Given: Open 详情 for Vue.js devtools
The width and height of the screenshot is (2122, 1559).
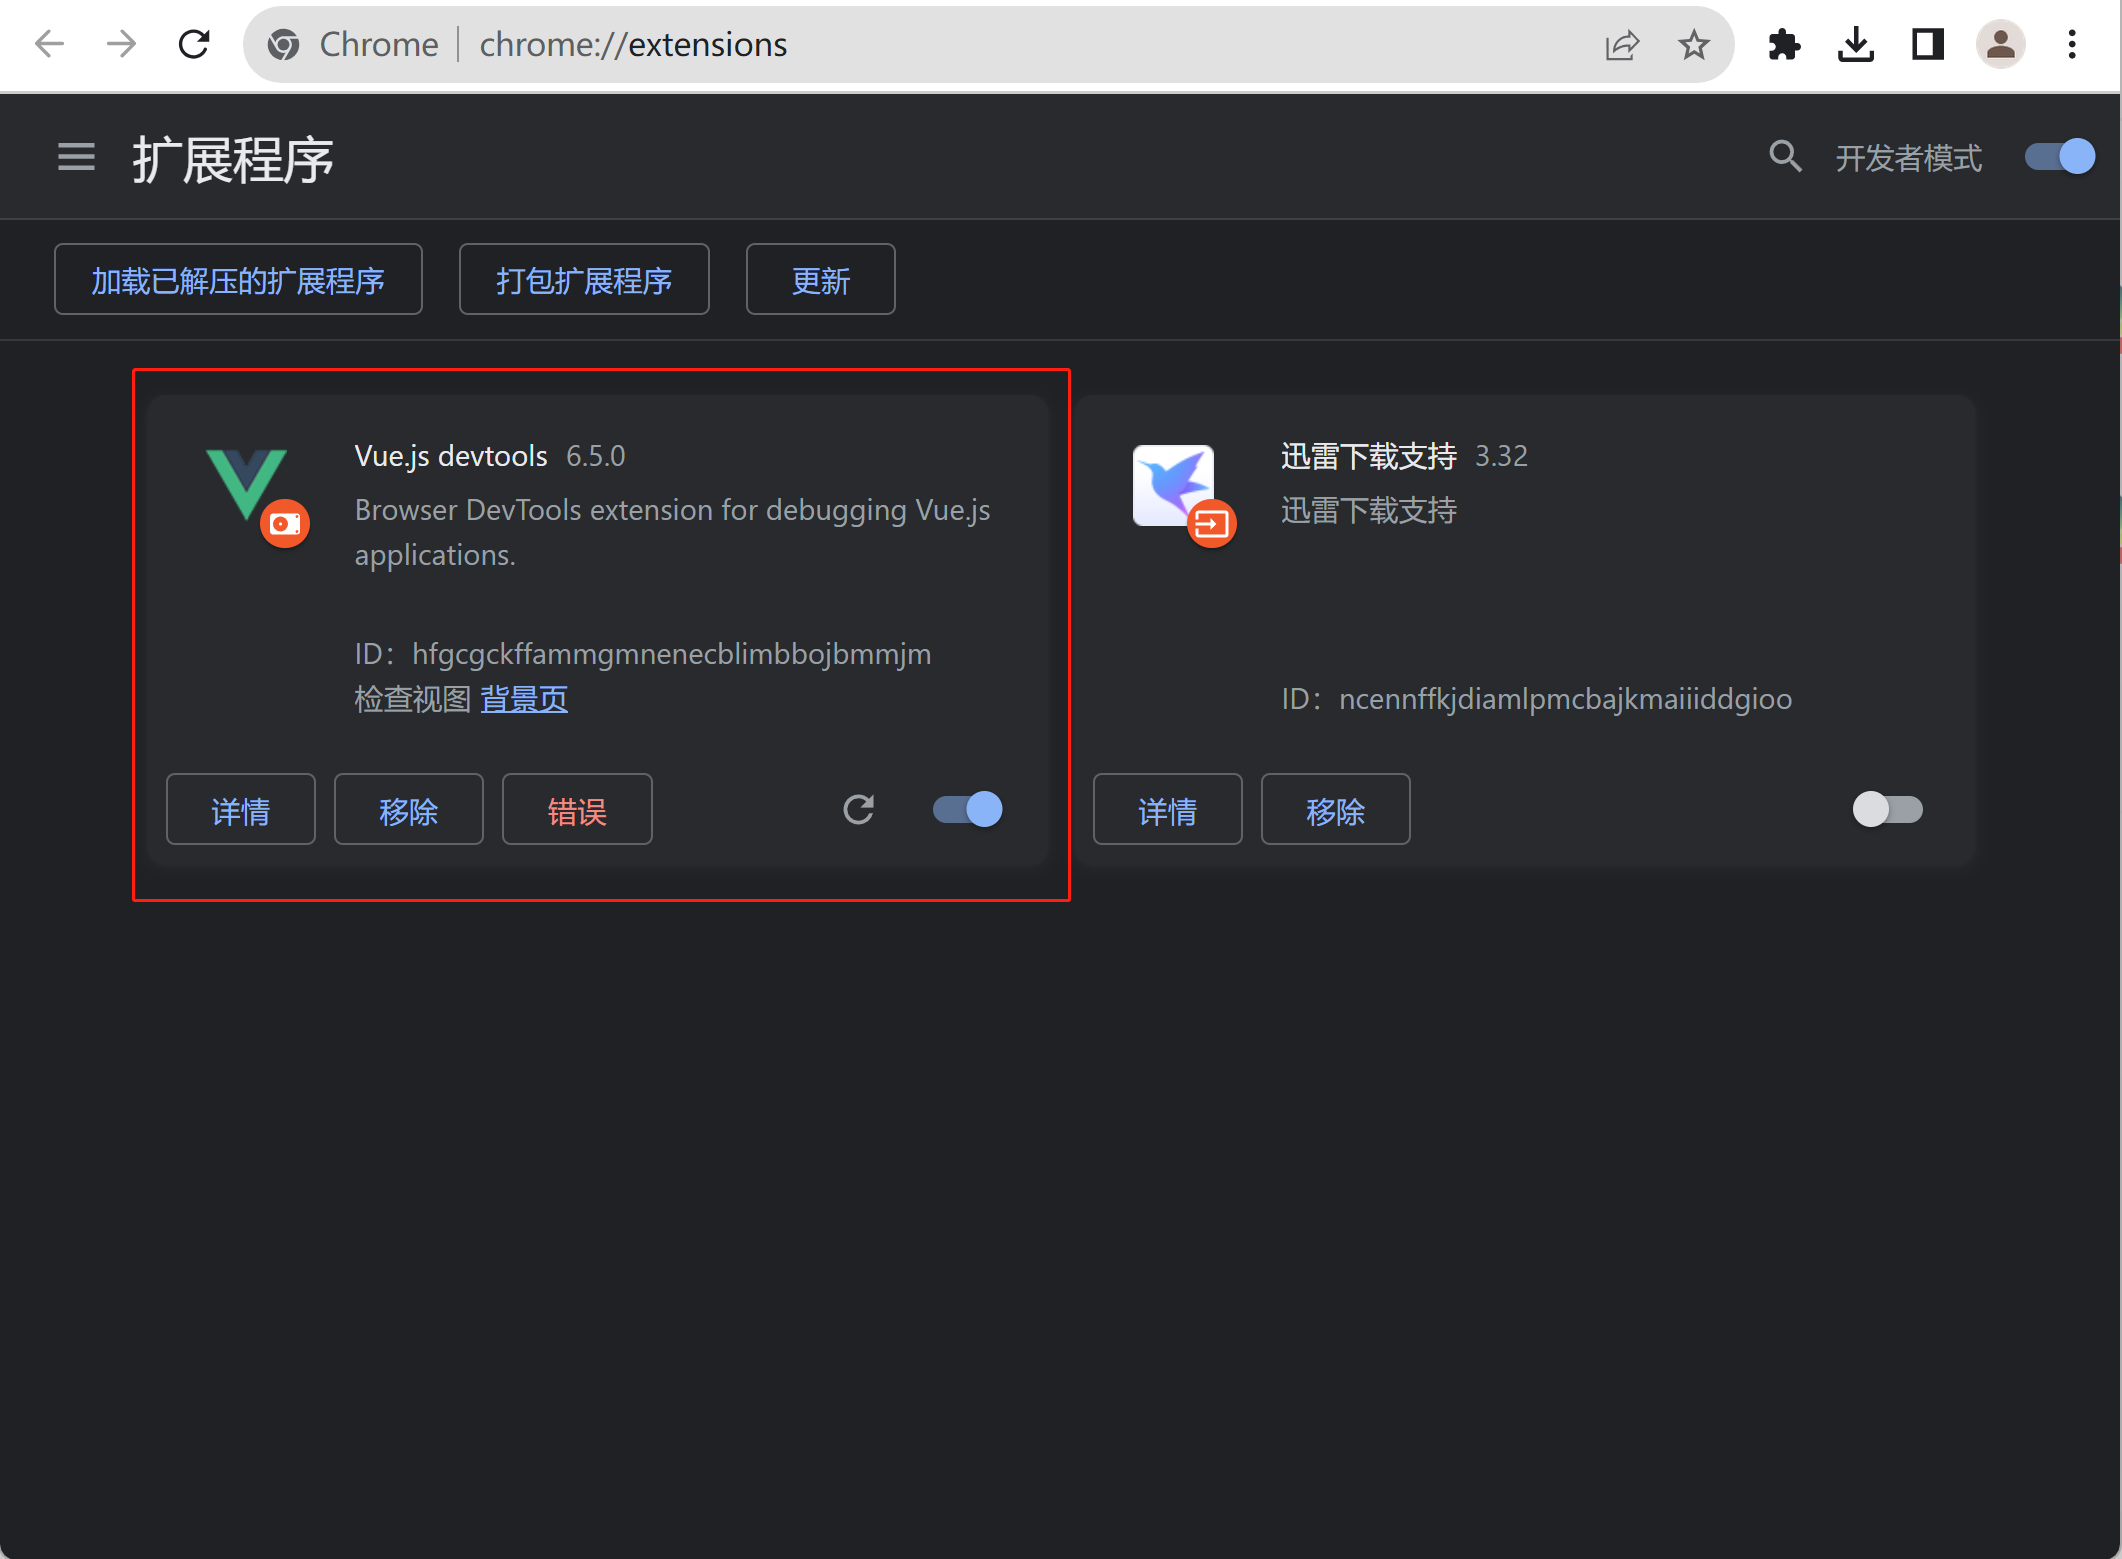Looking at the screenshot, I should click(241, 810).
